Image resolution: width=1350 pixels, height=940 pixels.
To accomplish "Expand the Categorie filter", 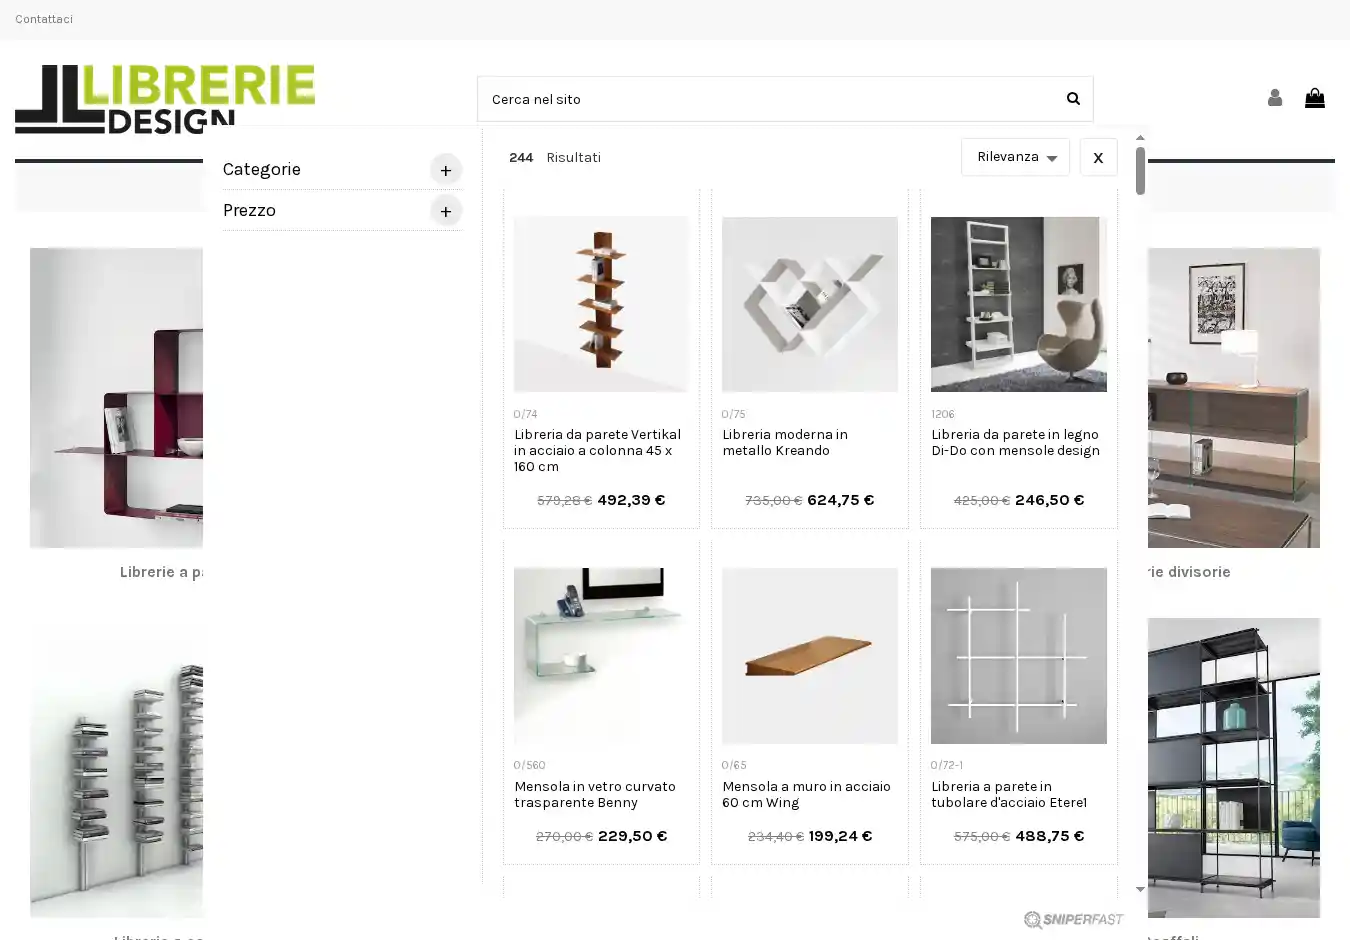I will [445, 170].
